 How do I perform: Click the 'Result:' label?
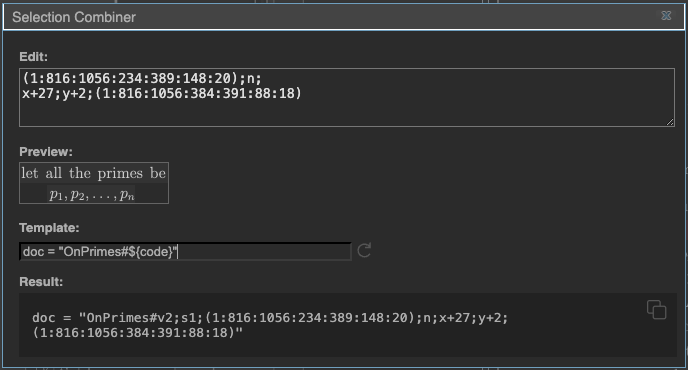[41, 282]
